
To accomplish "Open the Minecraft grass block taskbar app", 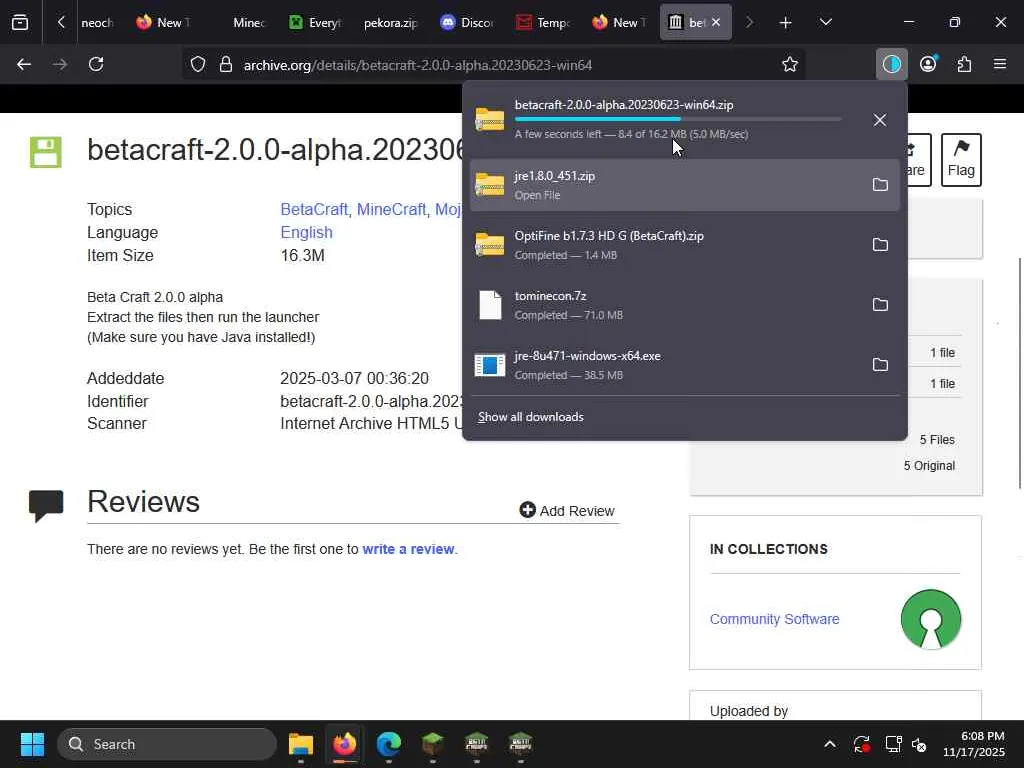I will pos(432,744).
